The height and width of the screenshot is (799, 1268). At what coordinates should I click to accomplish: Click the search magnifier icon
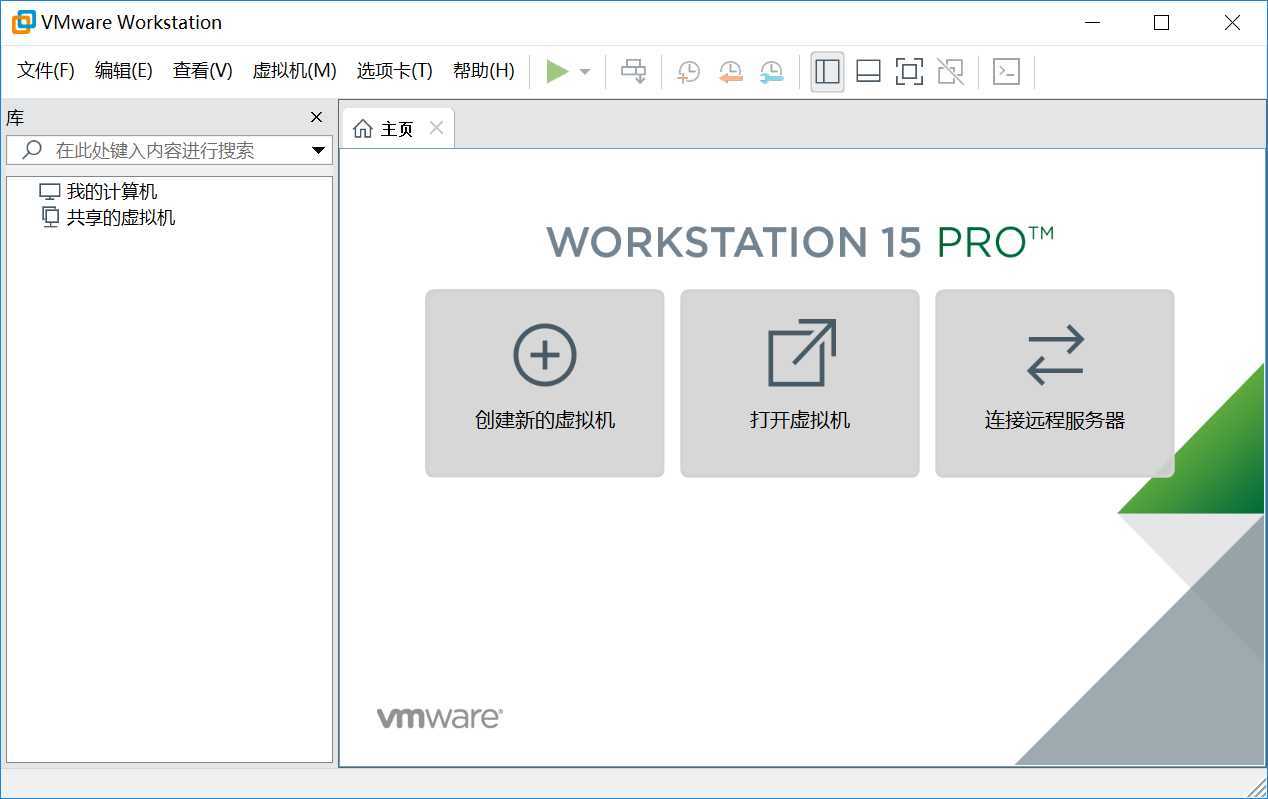(x=32, y=150)
